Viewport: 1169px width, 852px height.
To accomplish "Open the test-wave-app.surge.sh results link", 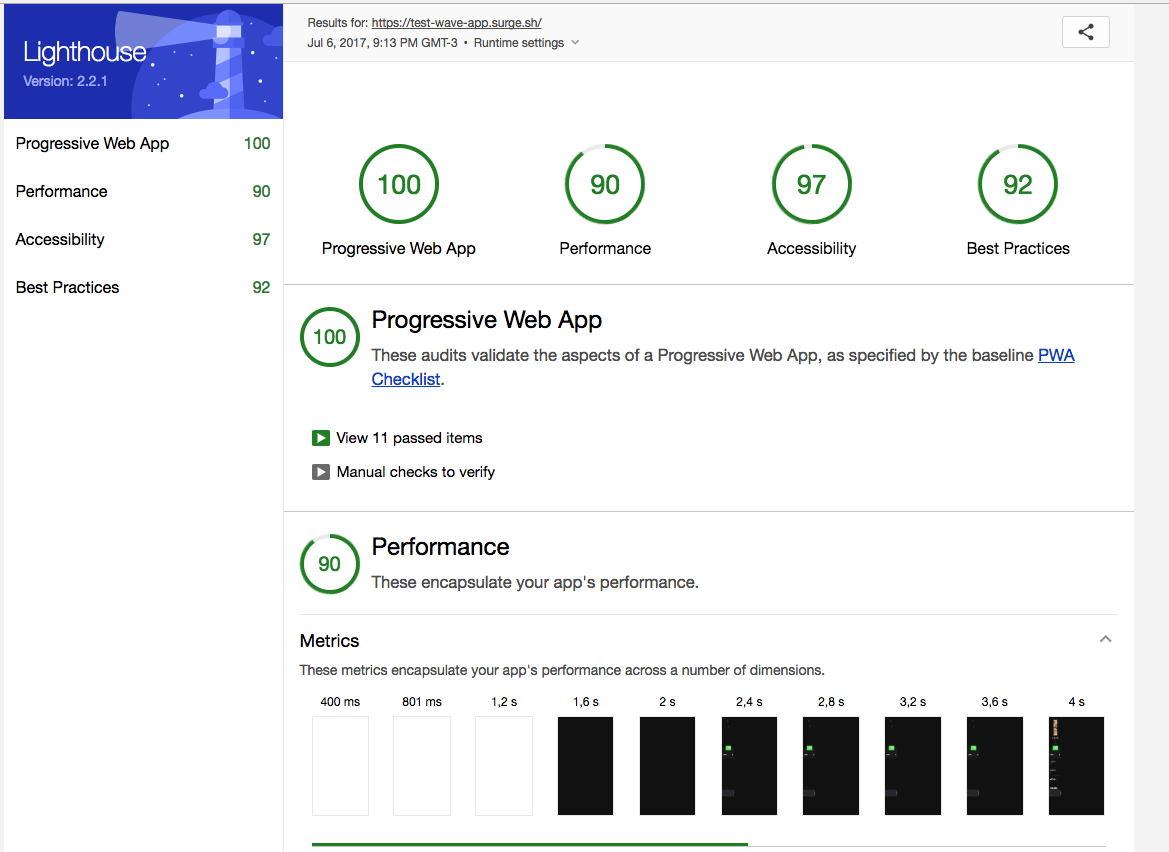I will click(x=456, y=23).
